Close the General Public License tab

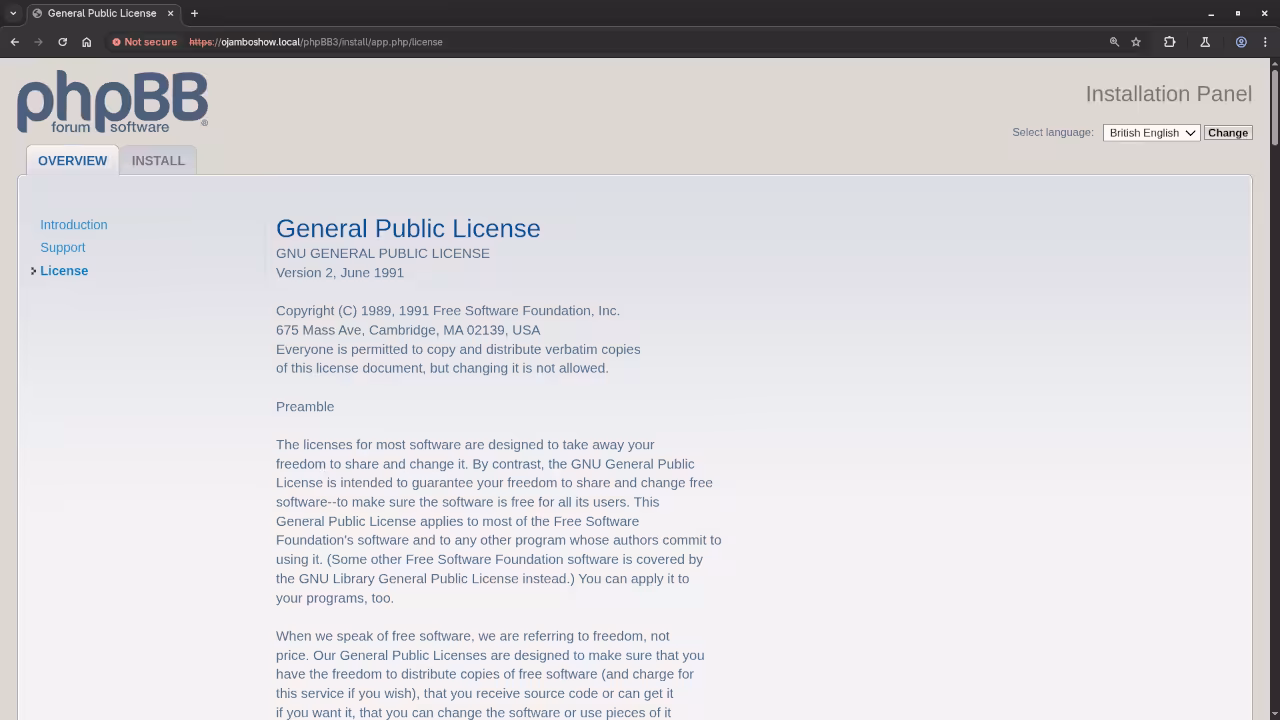tap(170, 13)
